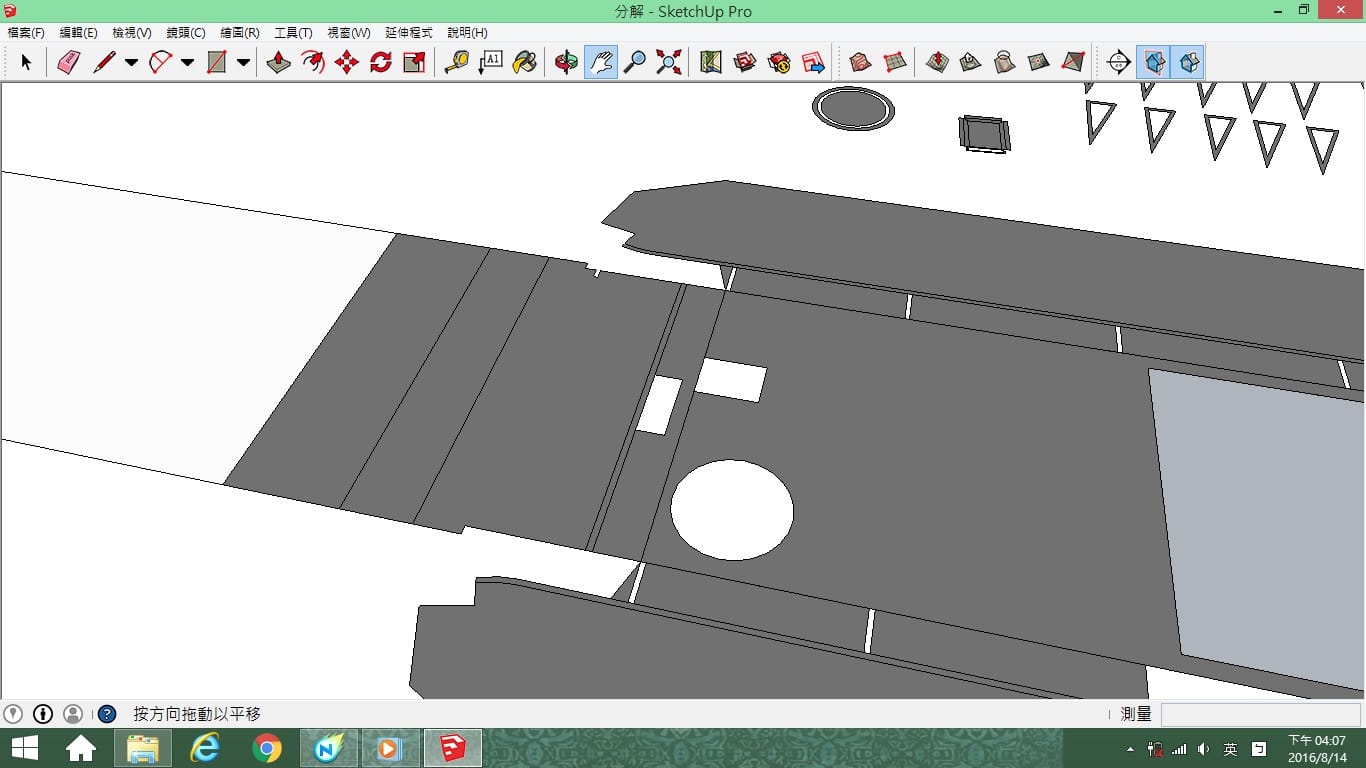
Task: Activate the Rectangle shape tool
Action: [x=216, y=62]
